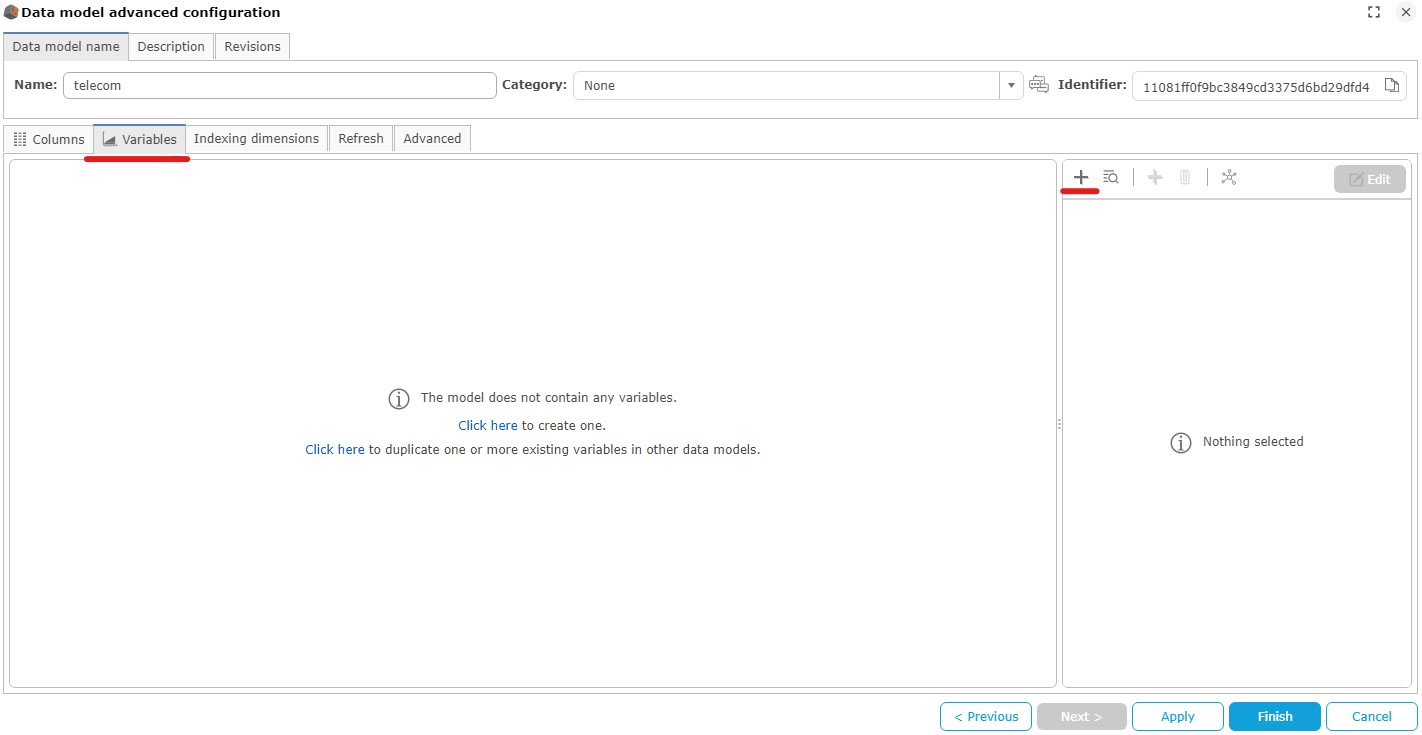This screenshot has height=735, width=1422.
Task: Click in the Name field containing telecom
Action: 280,86
